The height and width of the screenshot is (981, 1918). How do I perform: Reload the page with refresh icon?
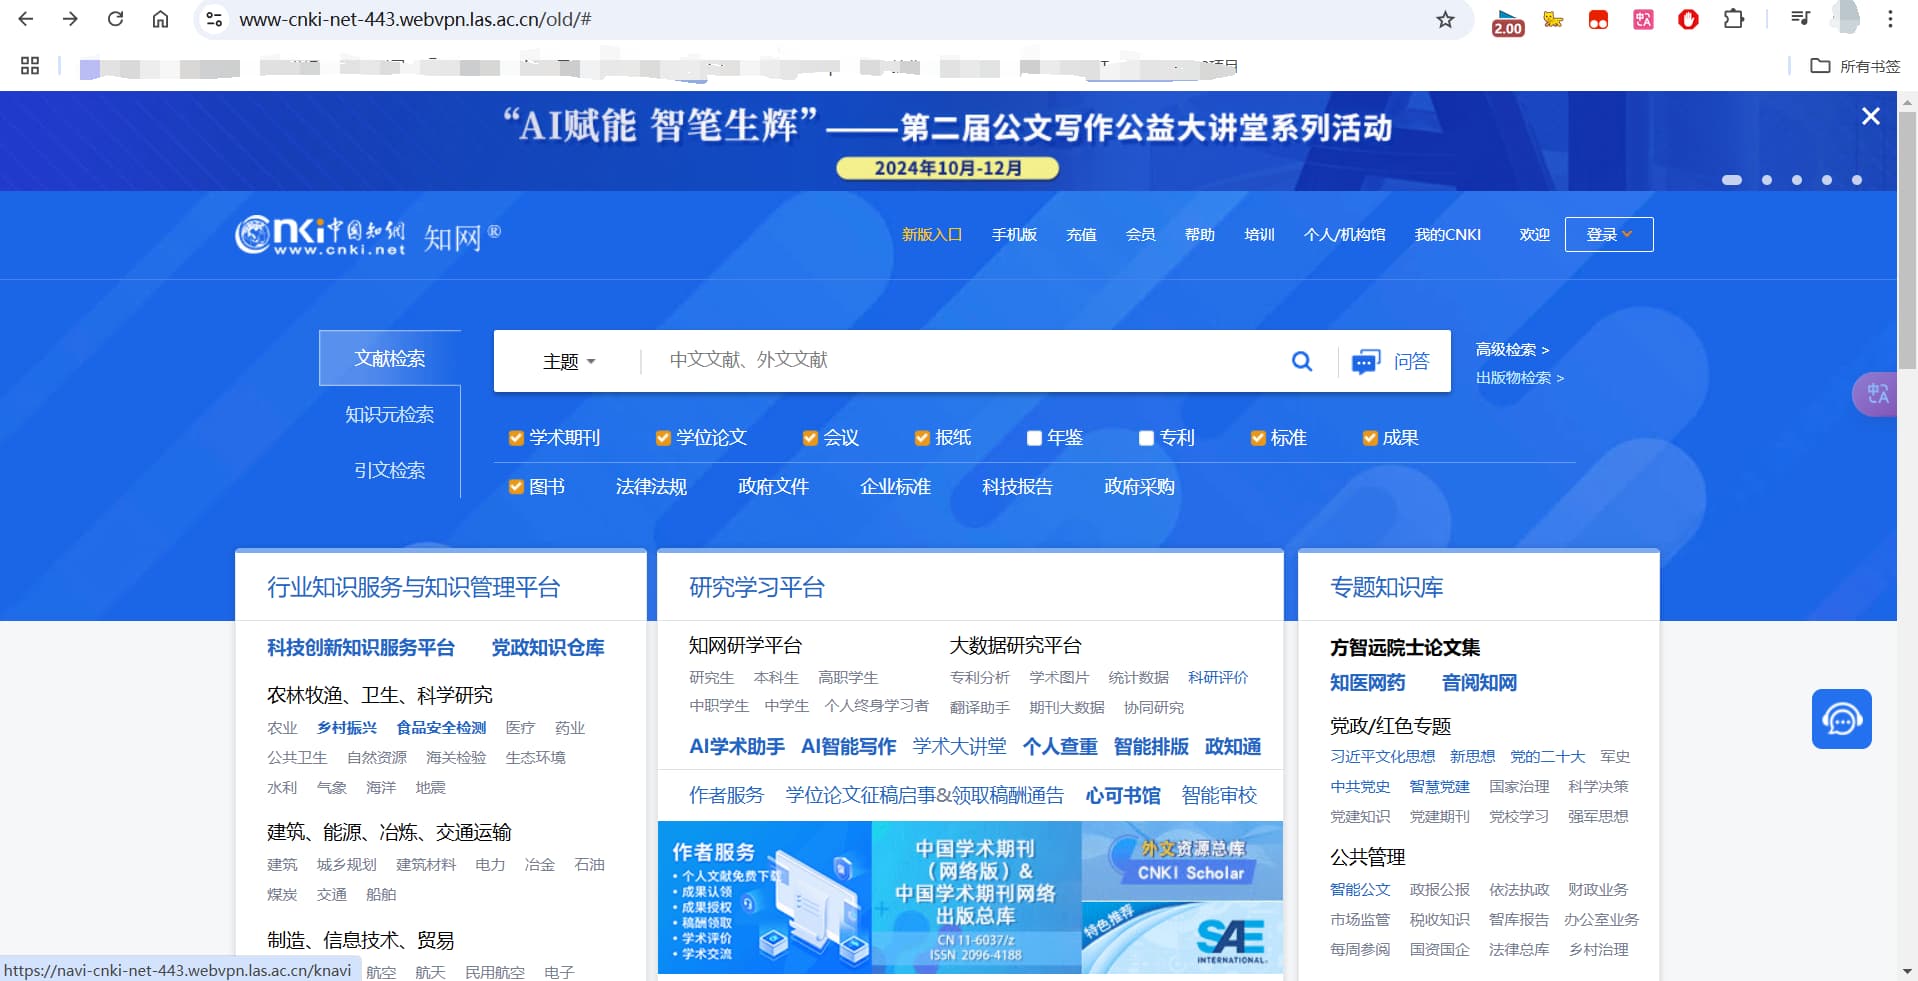115,19
